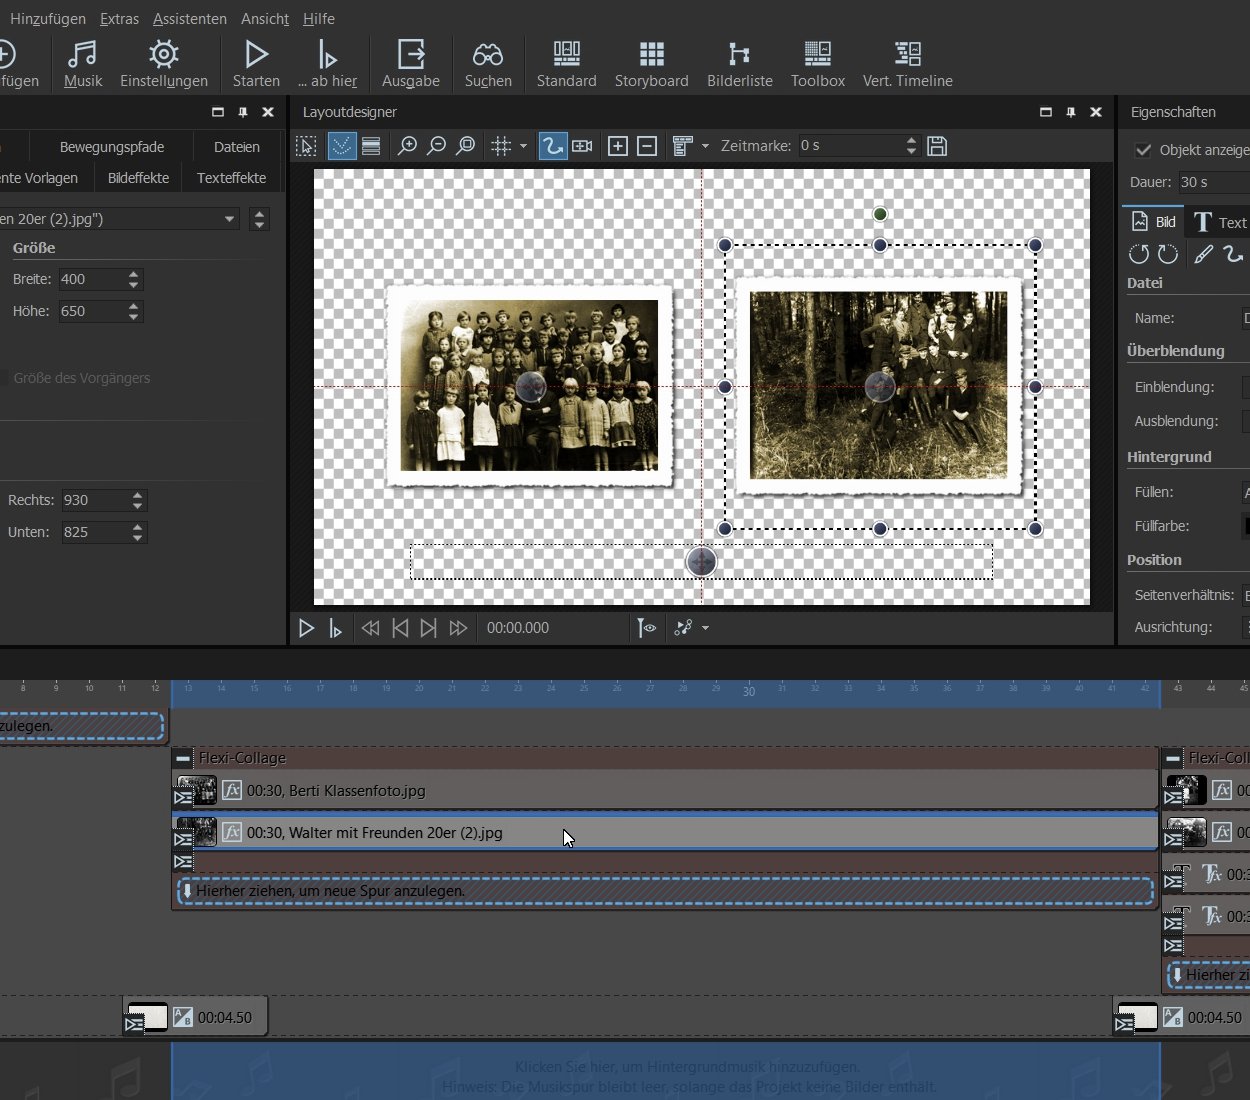
Task: Toggle guide lines button in Layoutdesigner toolbar
Action: (x=342, y=147)
